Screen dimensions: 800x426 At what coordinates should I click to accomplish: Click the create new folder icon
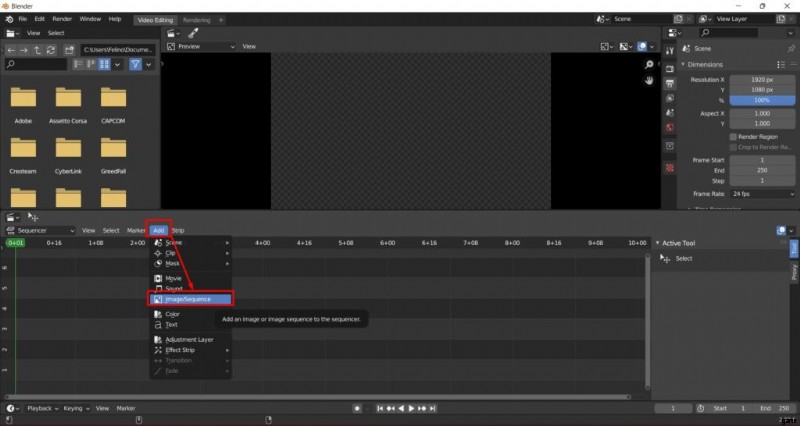(69, 49)
